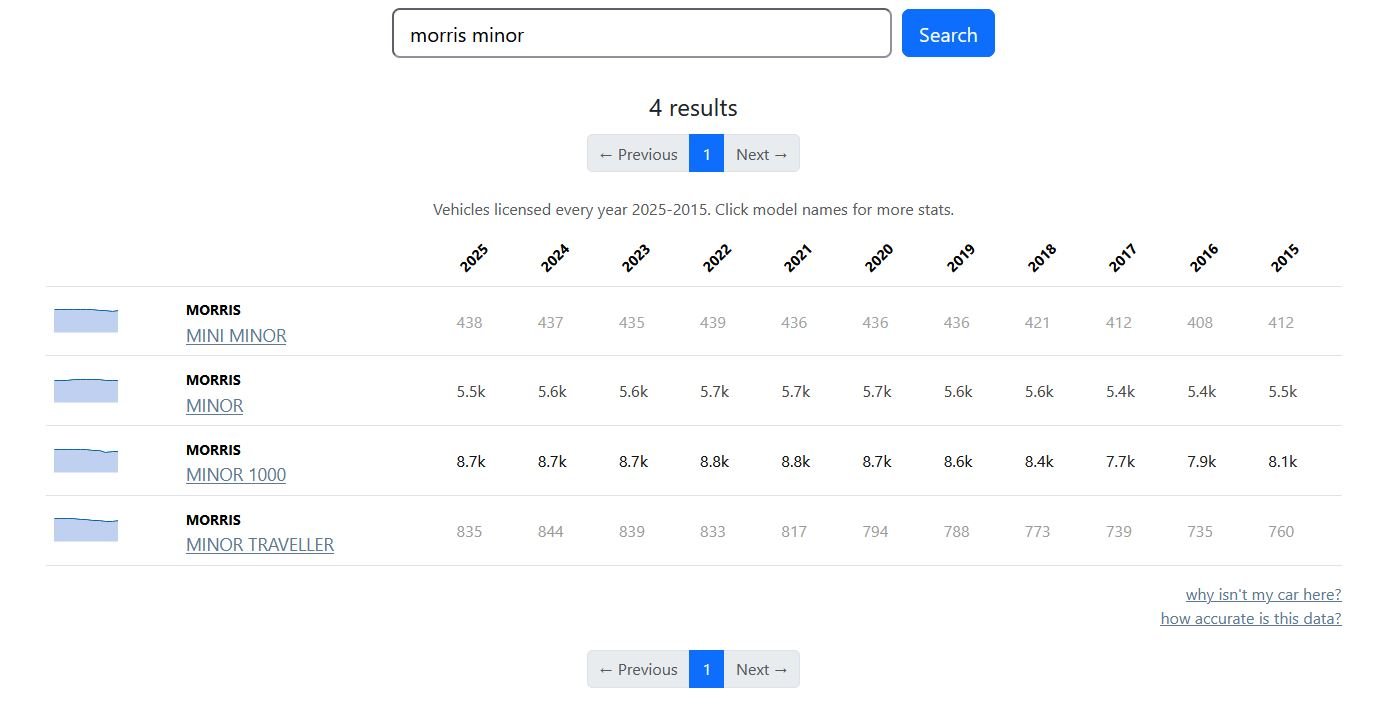Click MINOR TRAVELLER 2020 value 794

tap(875, 531)
